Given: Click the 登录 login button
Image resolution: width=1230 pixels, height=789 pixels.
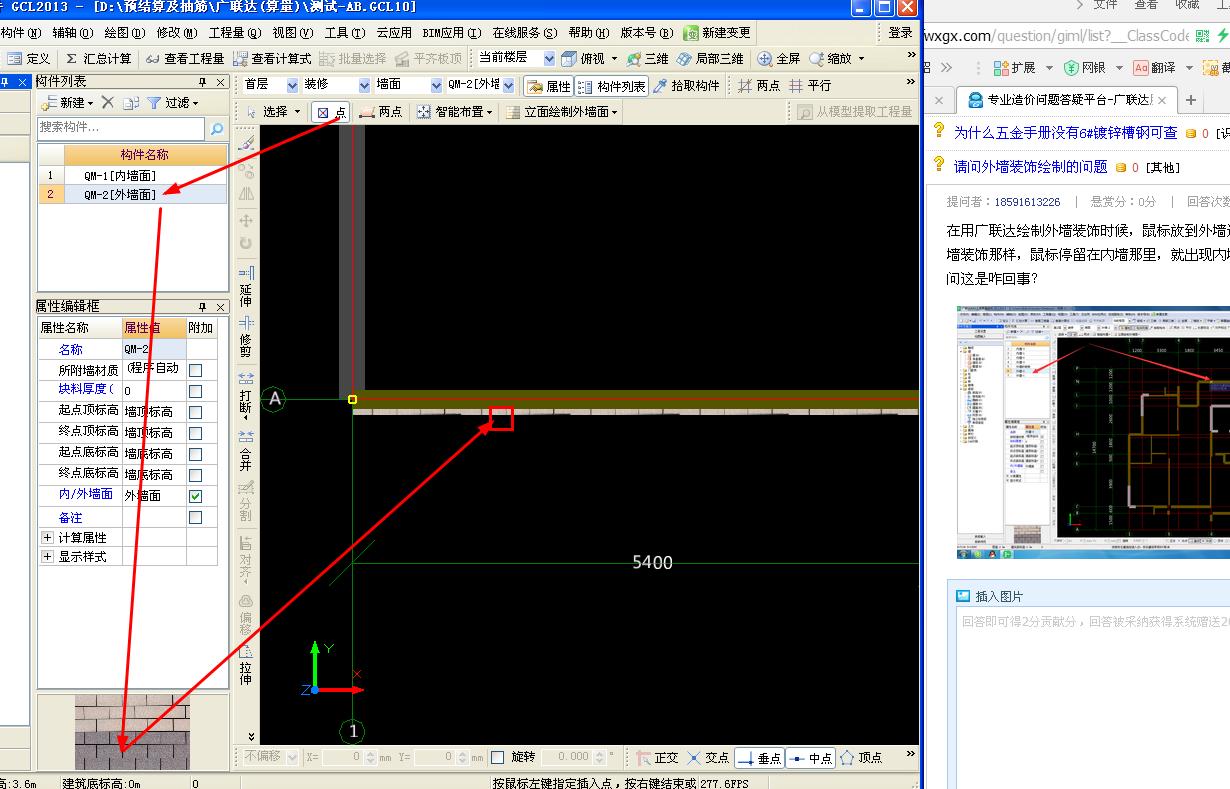Looking at the screenshot, I should (x=900, y=33).
